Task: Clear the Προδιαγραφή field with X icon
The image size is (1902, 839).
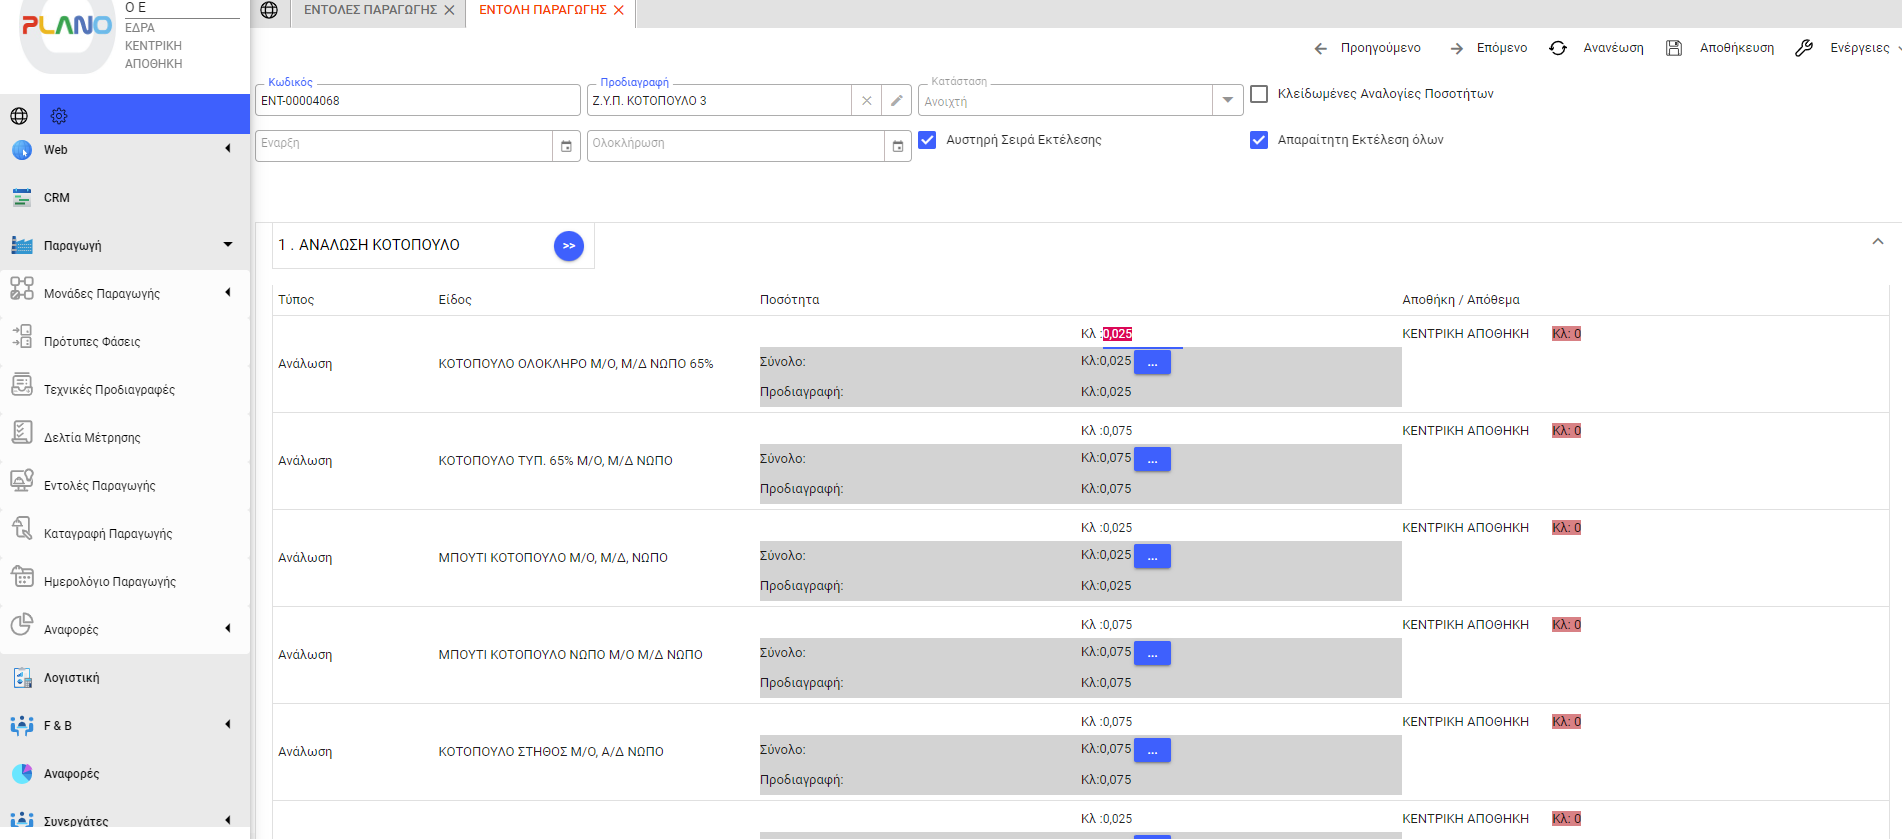Action: click(x=867, y=101)
